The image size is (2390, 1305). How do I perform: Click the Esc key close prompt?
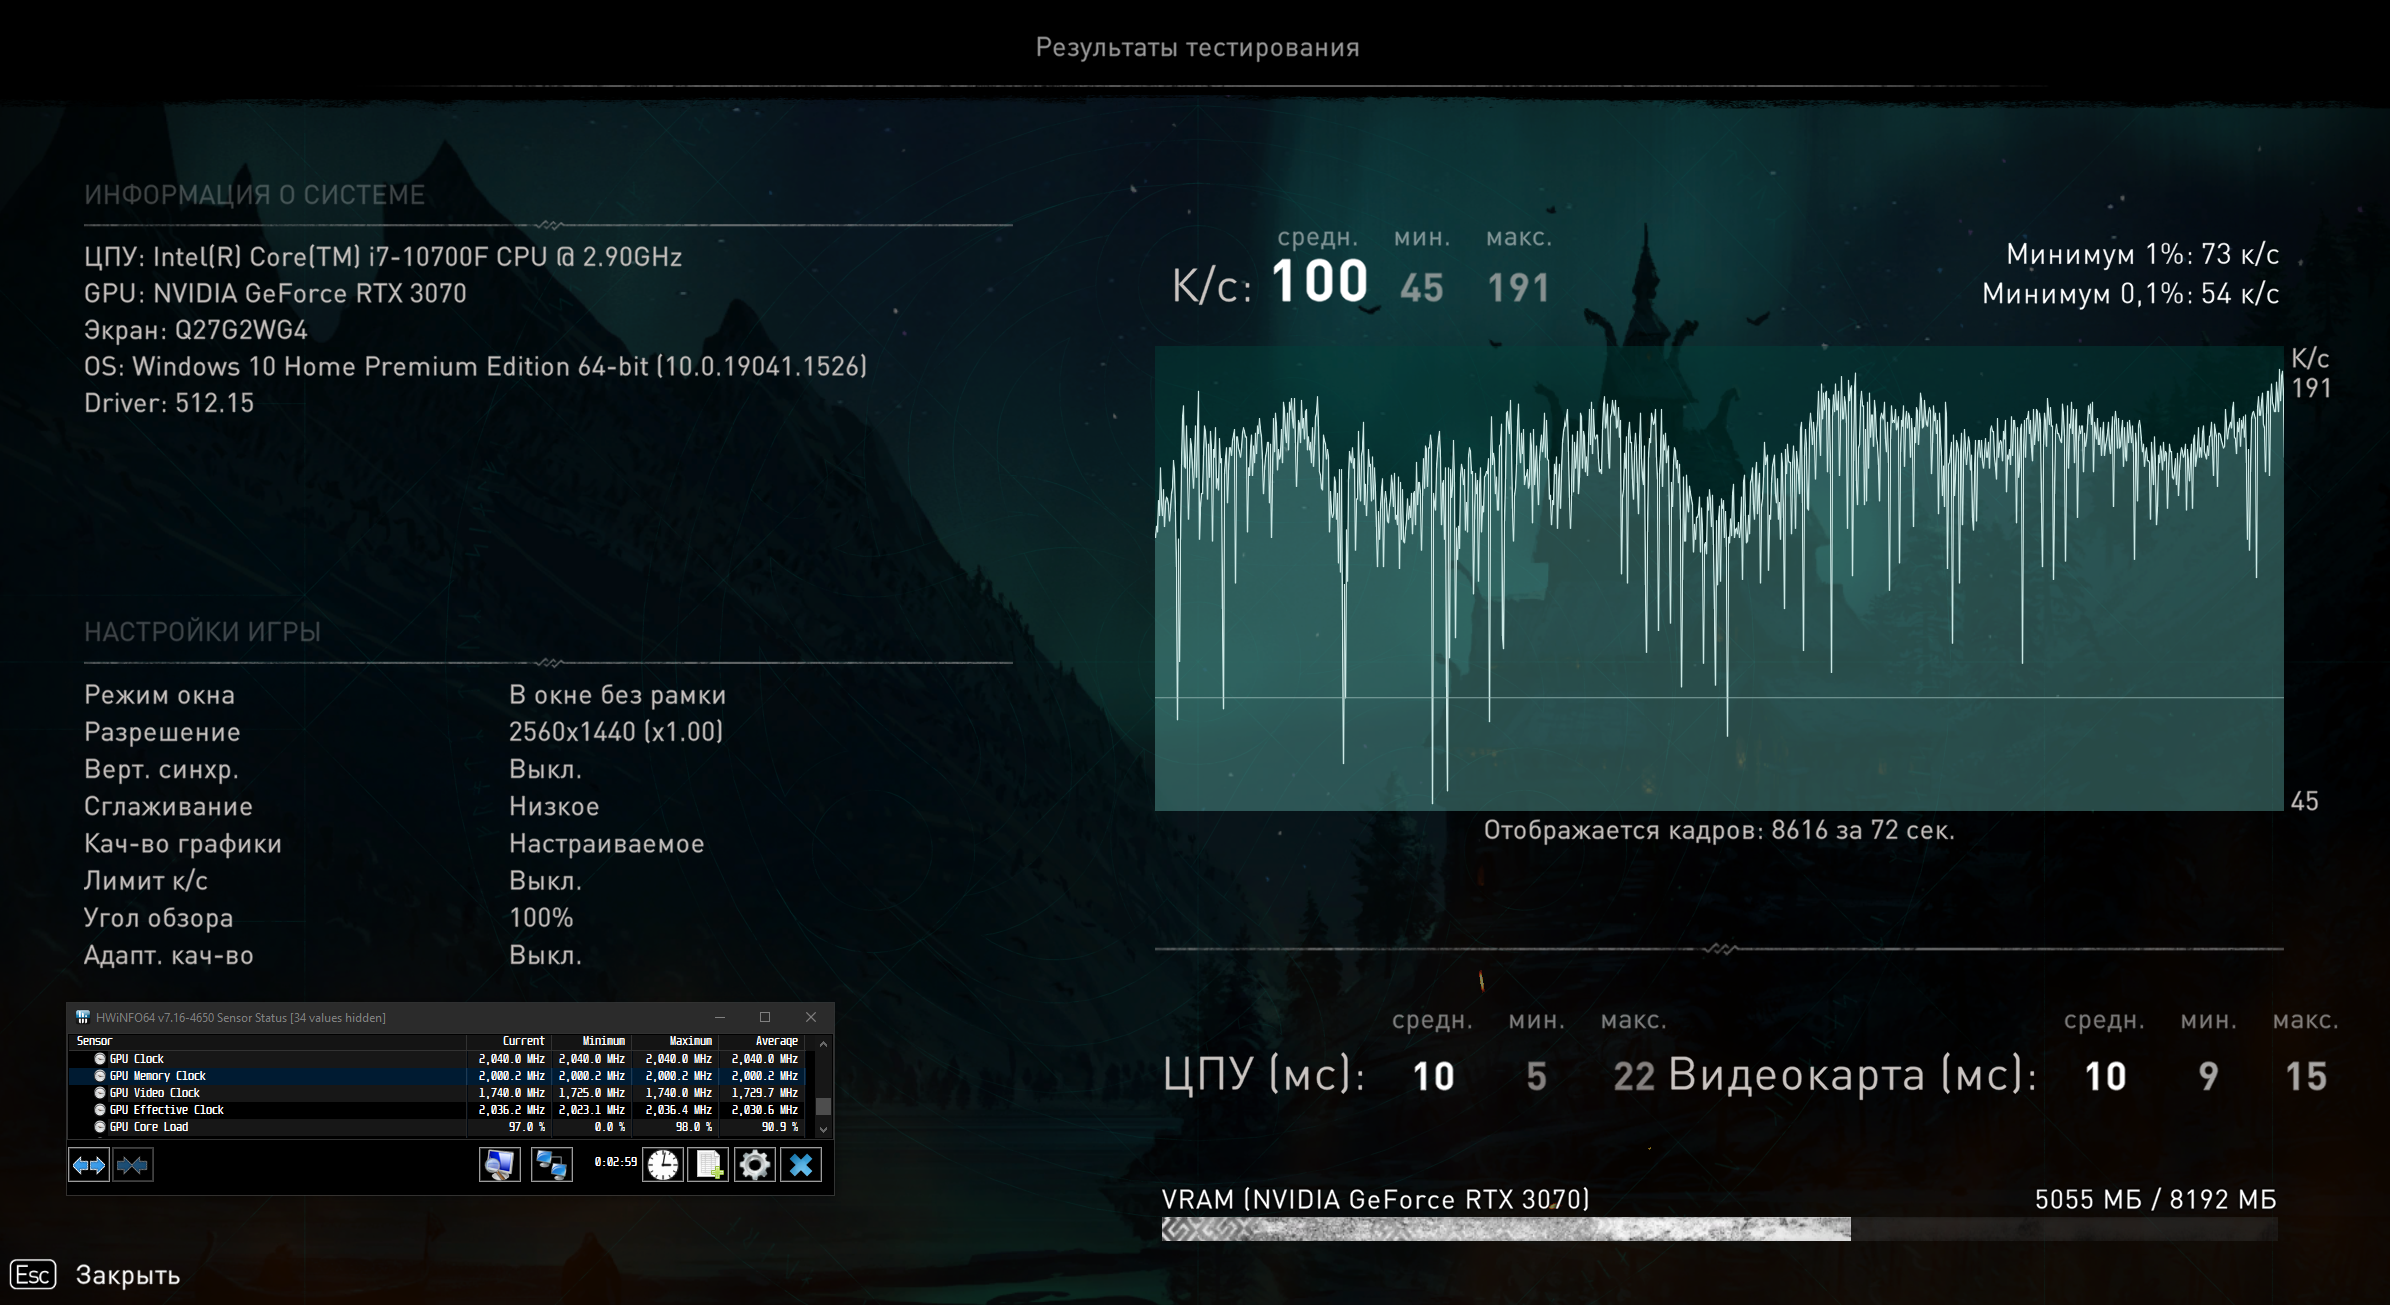tap(32, 1275)
